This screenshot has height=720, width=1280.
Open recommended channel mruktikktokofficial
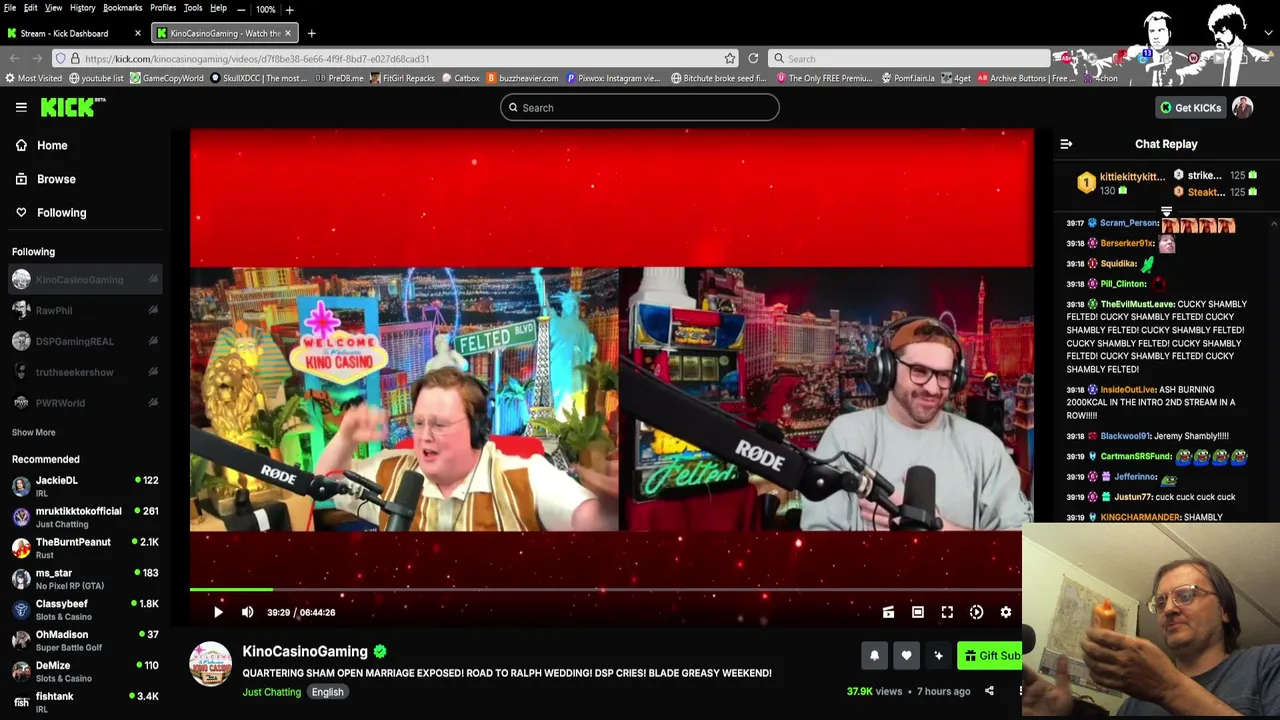[85, 517]
